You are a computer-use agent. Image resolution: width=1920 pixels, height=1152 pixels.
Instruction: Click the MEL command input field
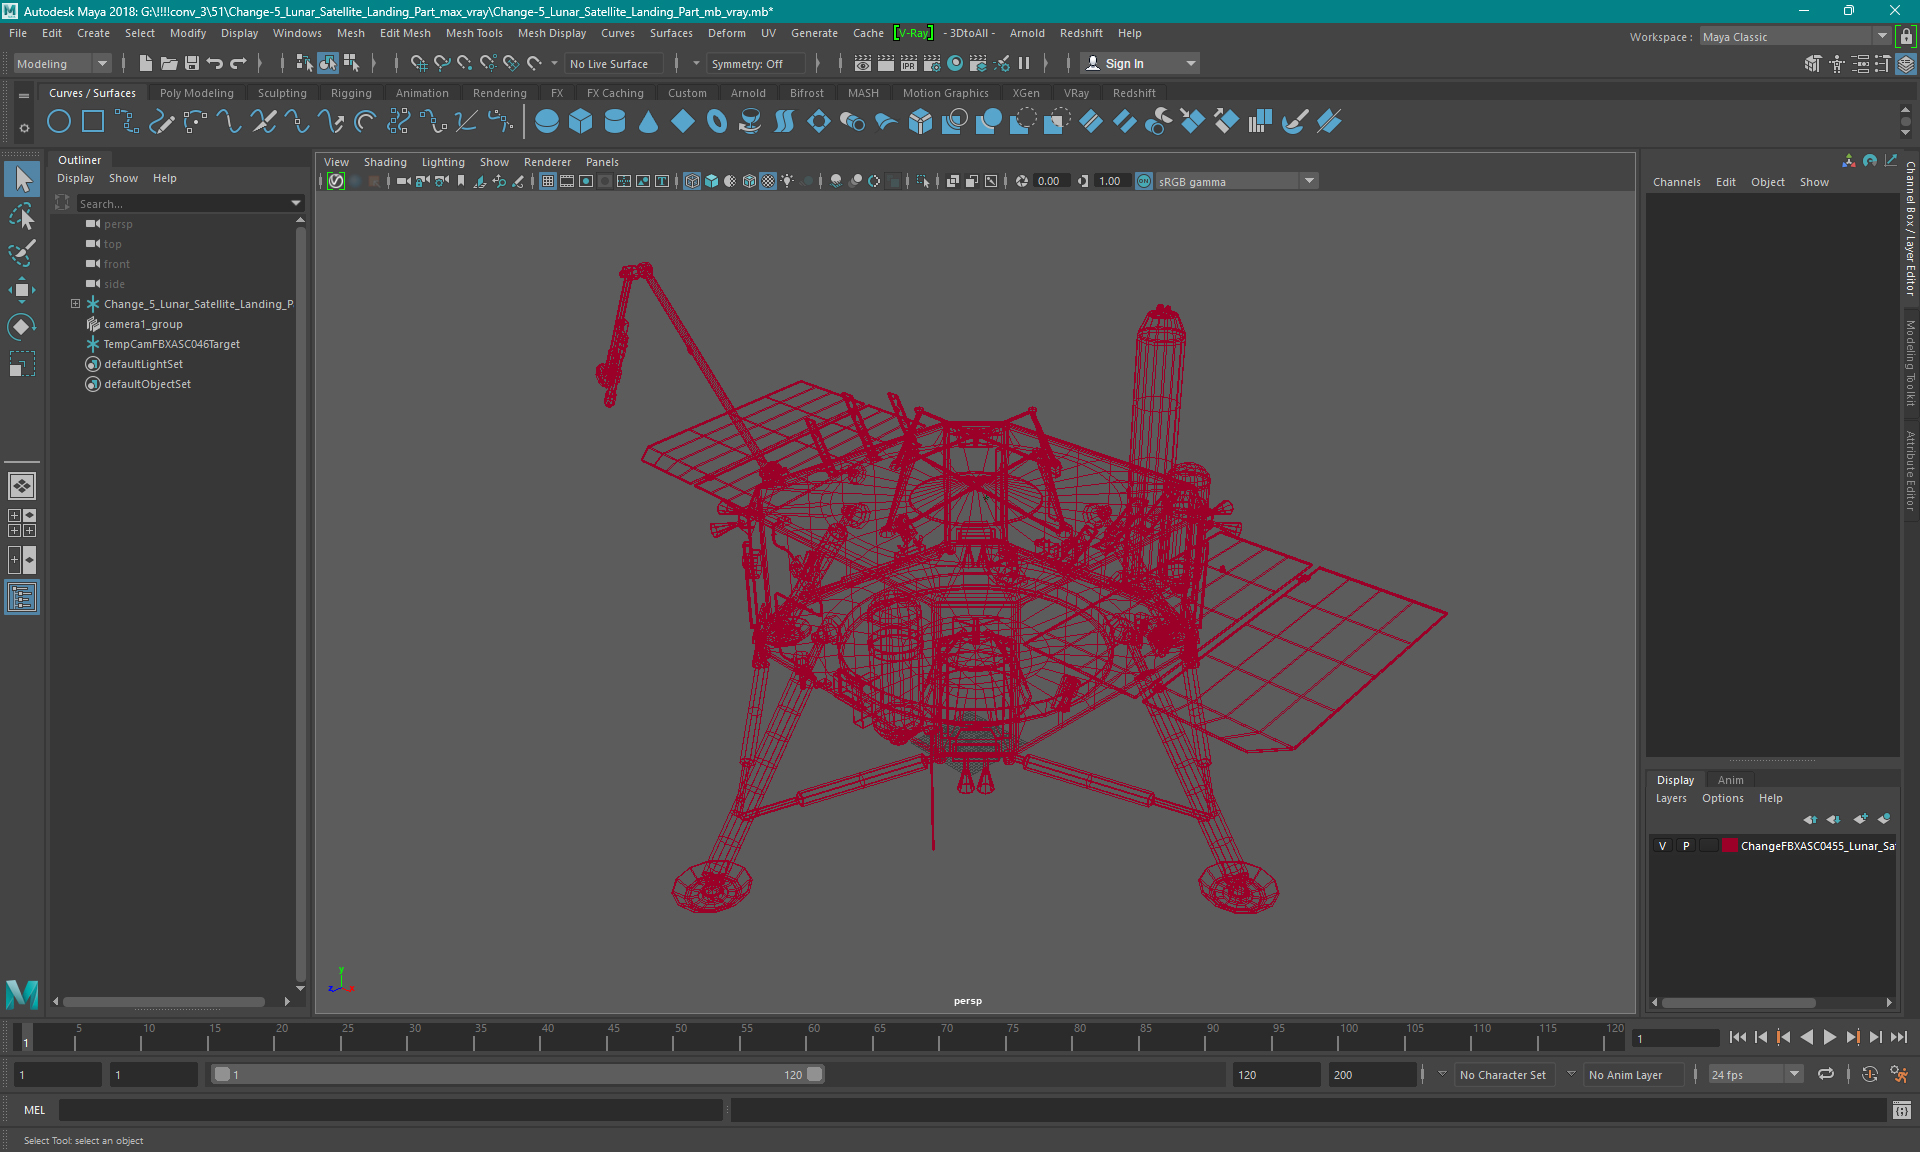pyautogui.click(x=391, y=1110)
